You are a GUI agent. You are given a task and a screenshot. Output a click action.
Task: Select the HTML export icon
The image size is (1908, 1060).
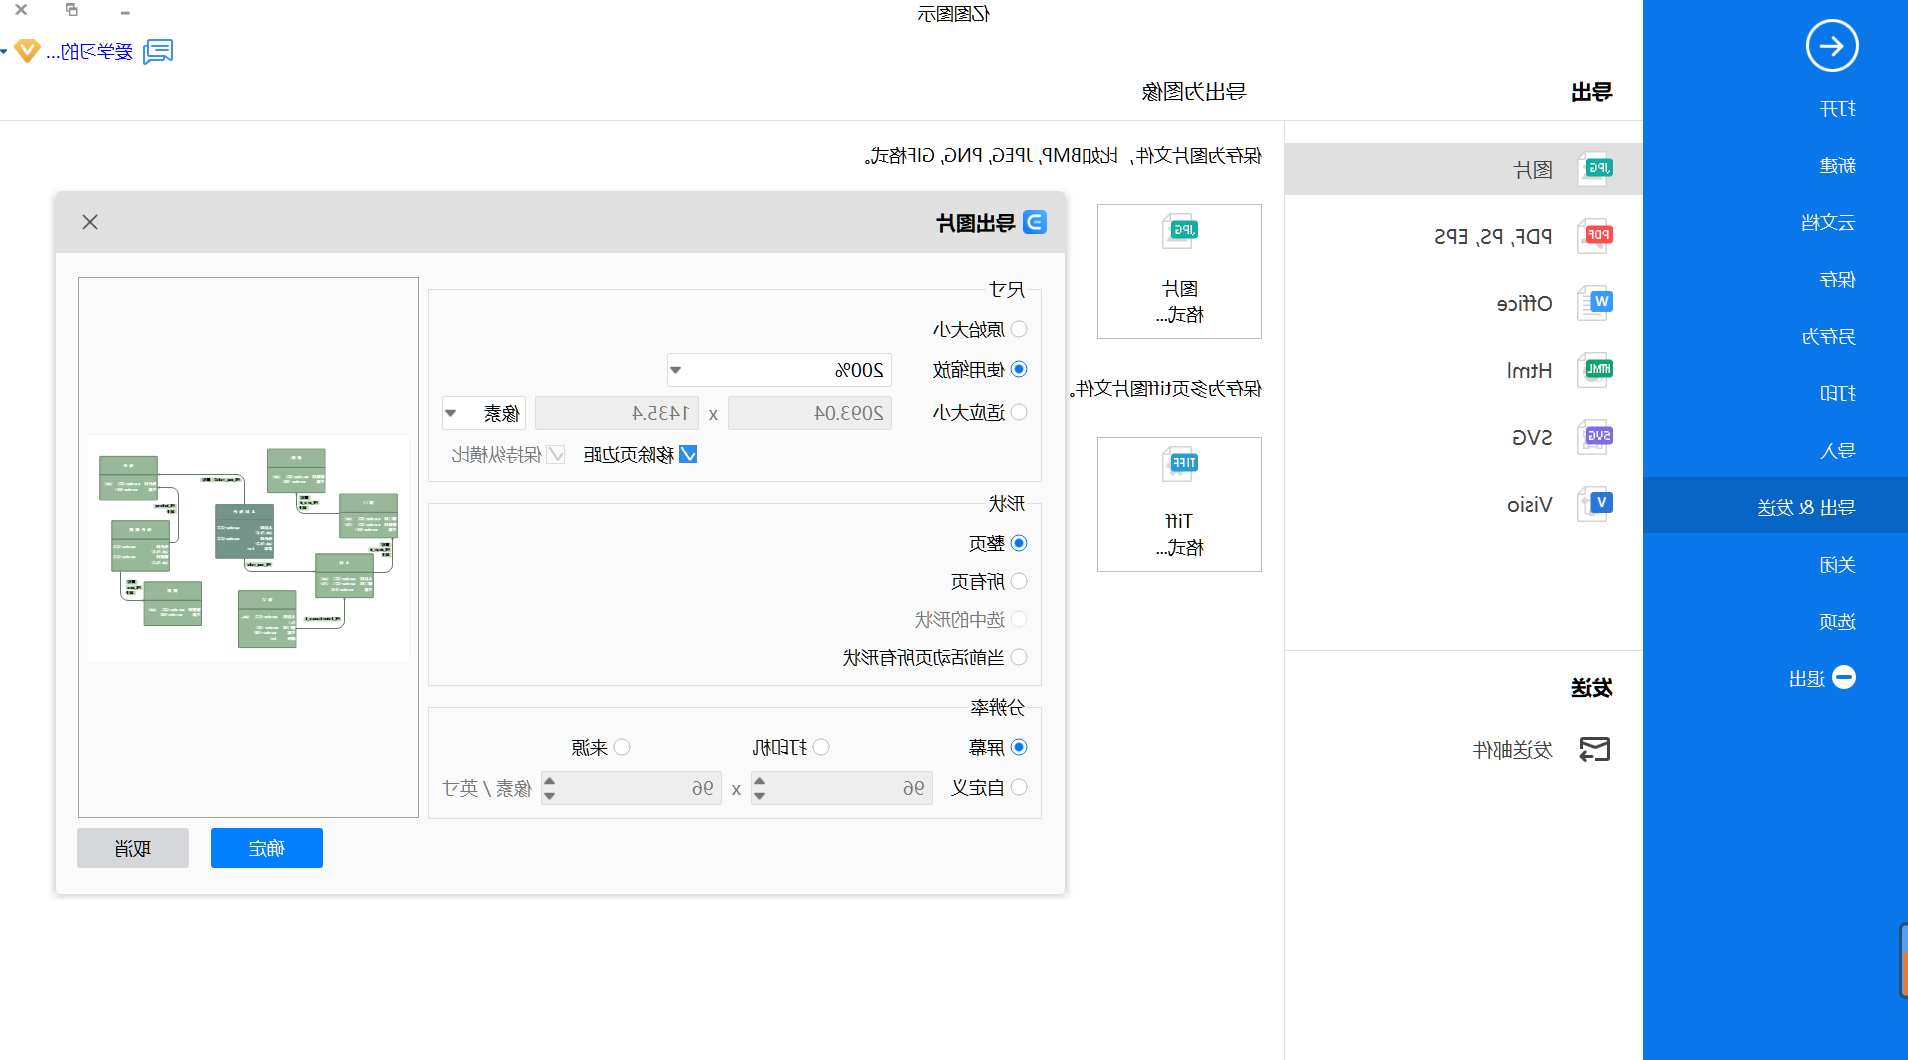(1597, 370)
